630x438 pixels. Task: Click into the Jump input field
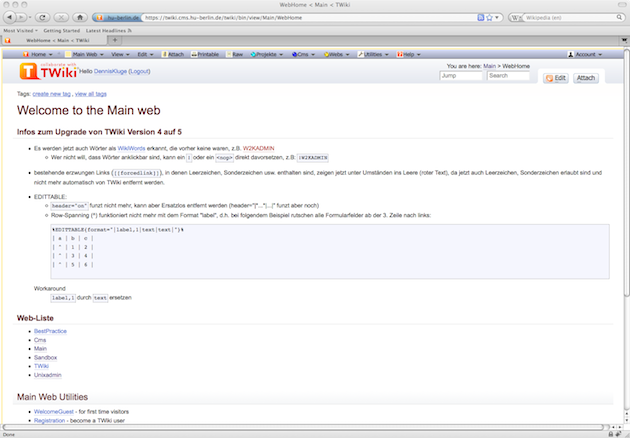461,76
